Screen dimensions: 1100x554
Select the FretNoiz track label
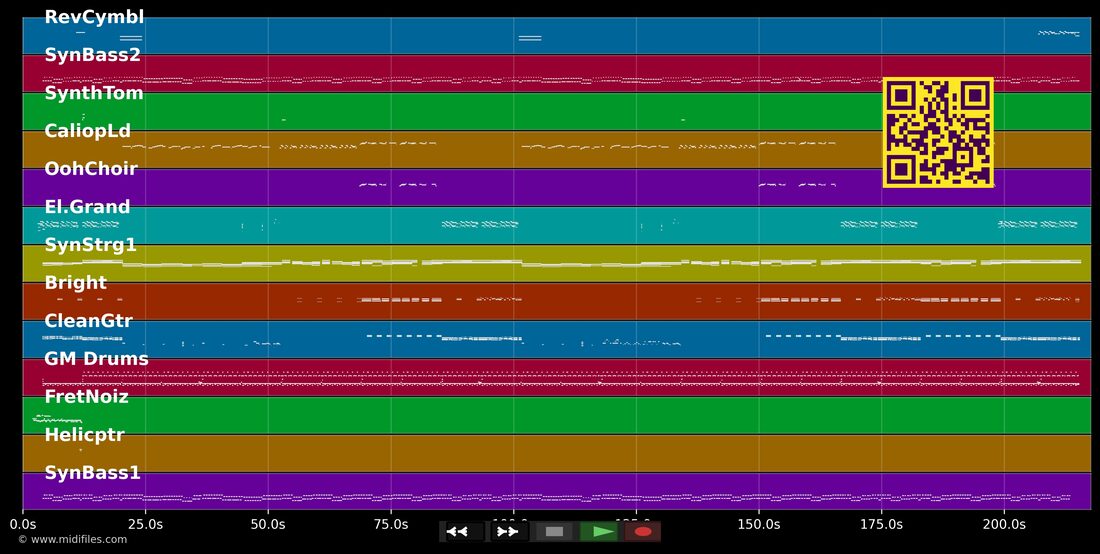pos(87,397)
